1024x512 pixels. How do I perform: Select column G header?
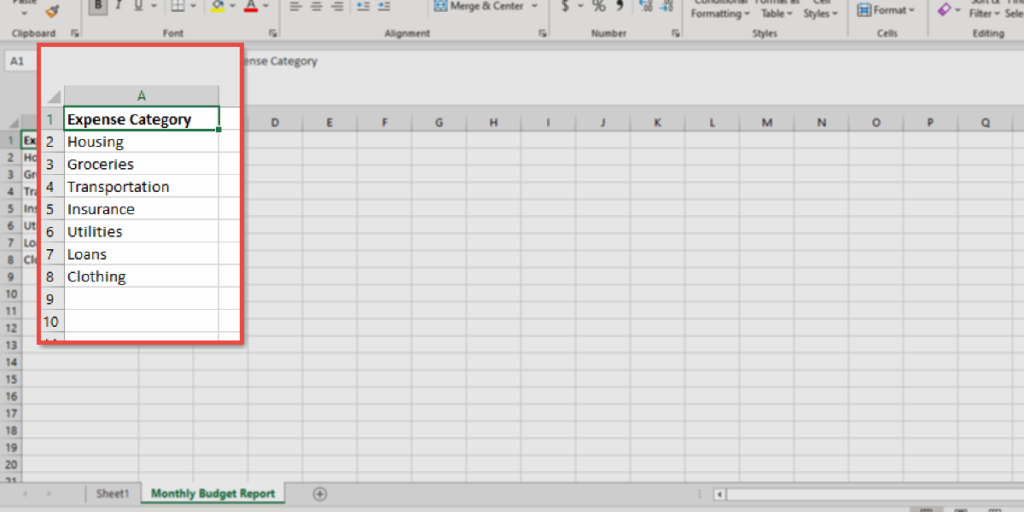click(439, 122)
